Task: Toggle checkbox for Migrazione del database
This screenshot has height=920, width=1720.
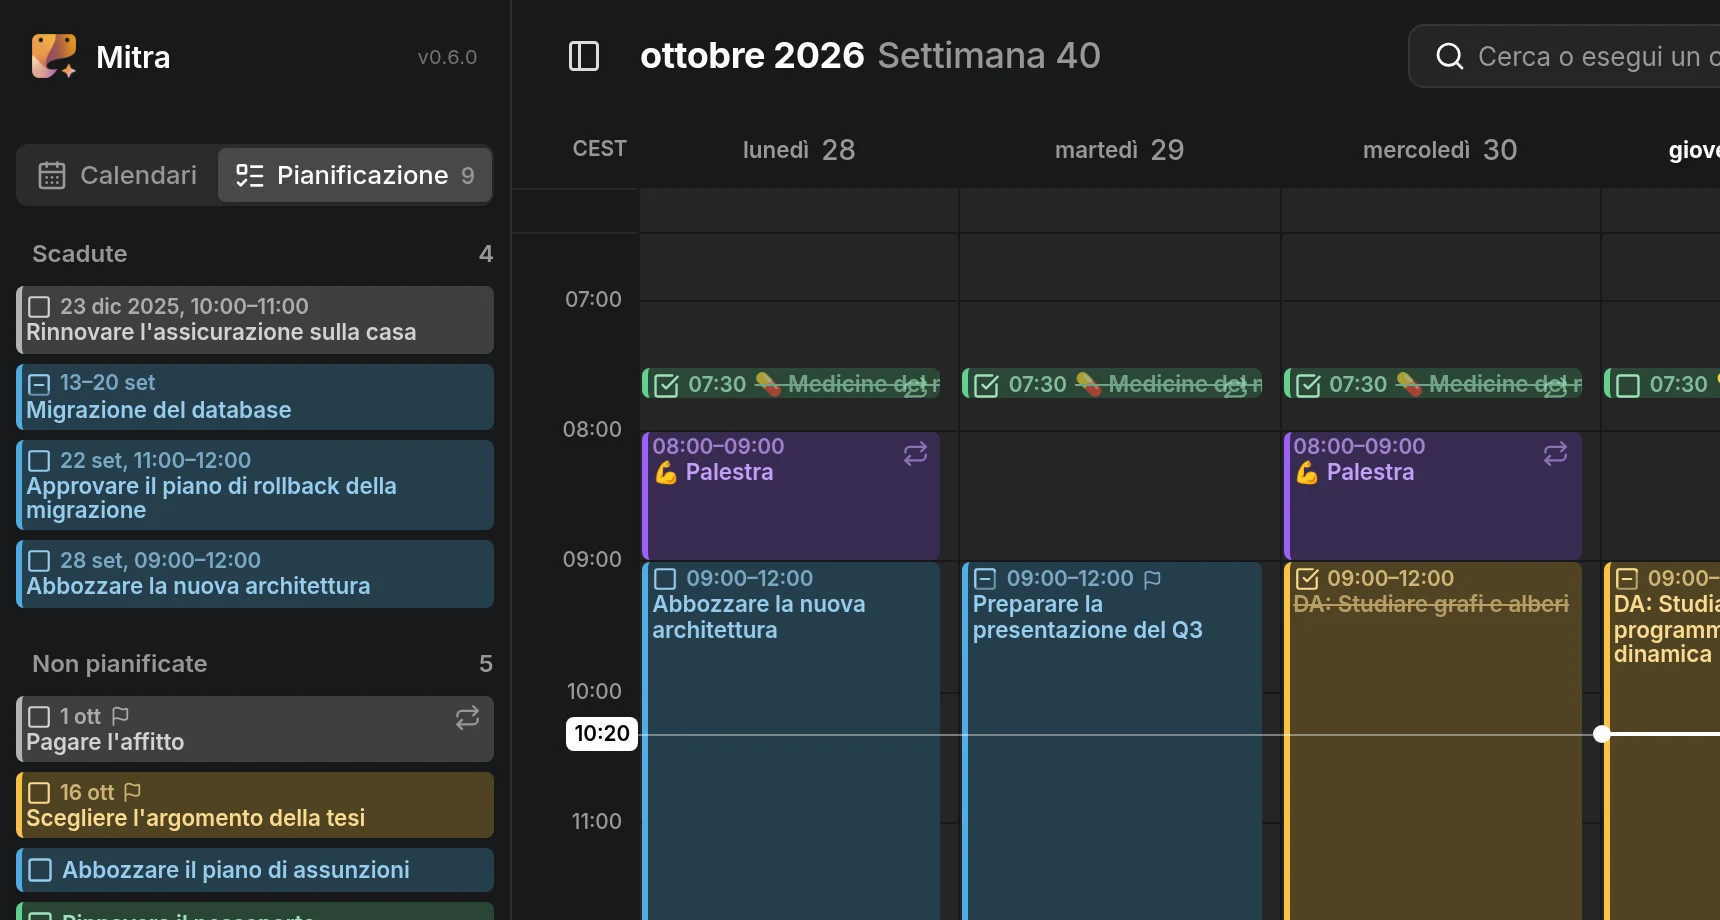Action: (39, 384)
